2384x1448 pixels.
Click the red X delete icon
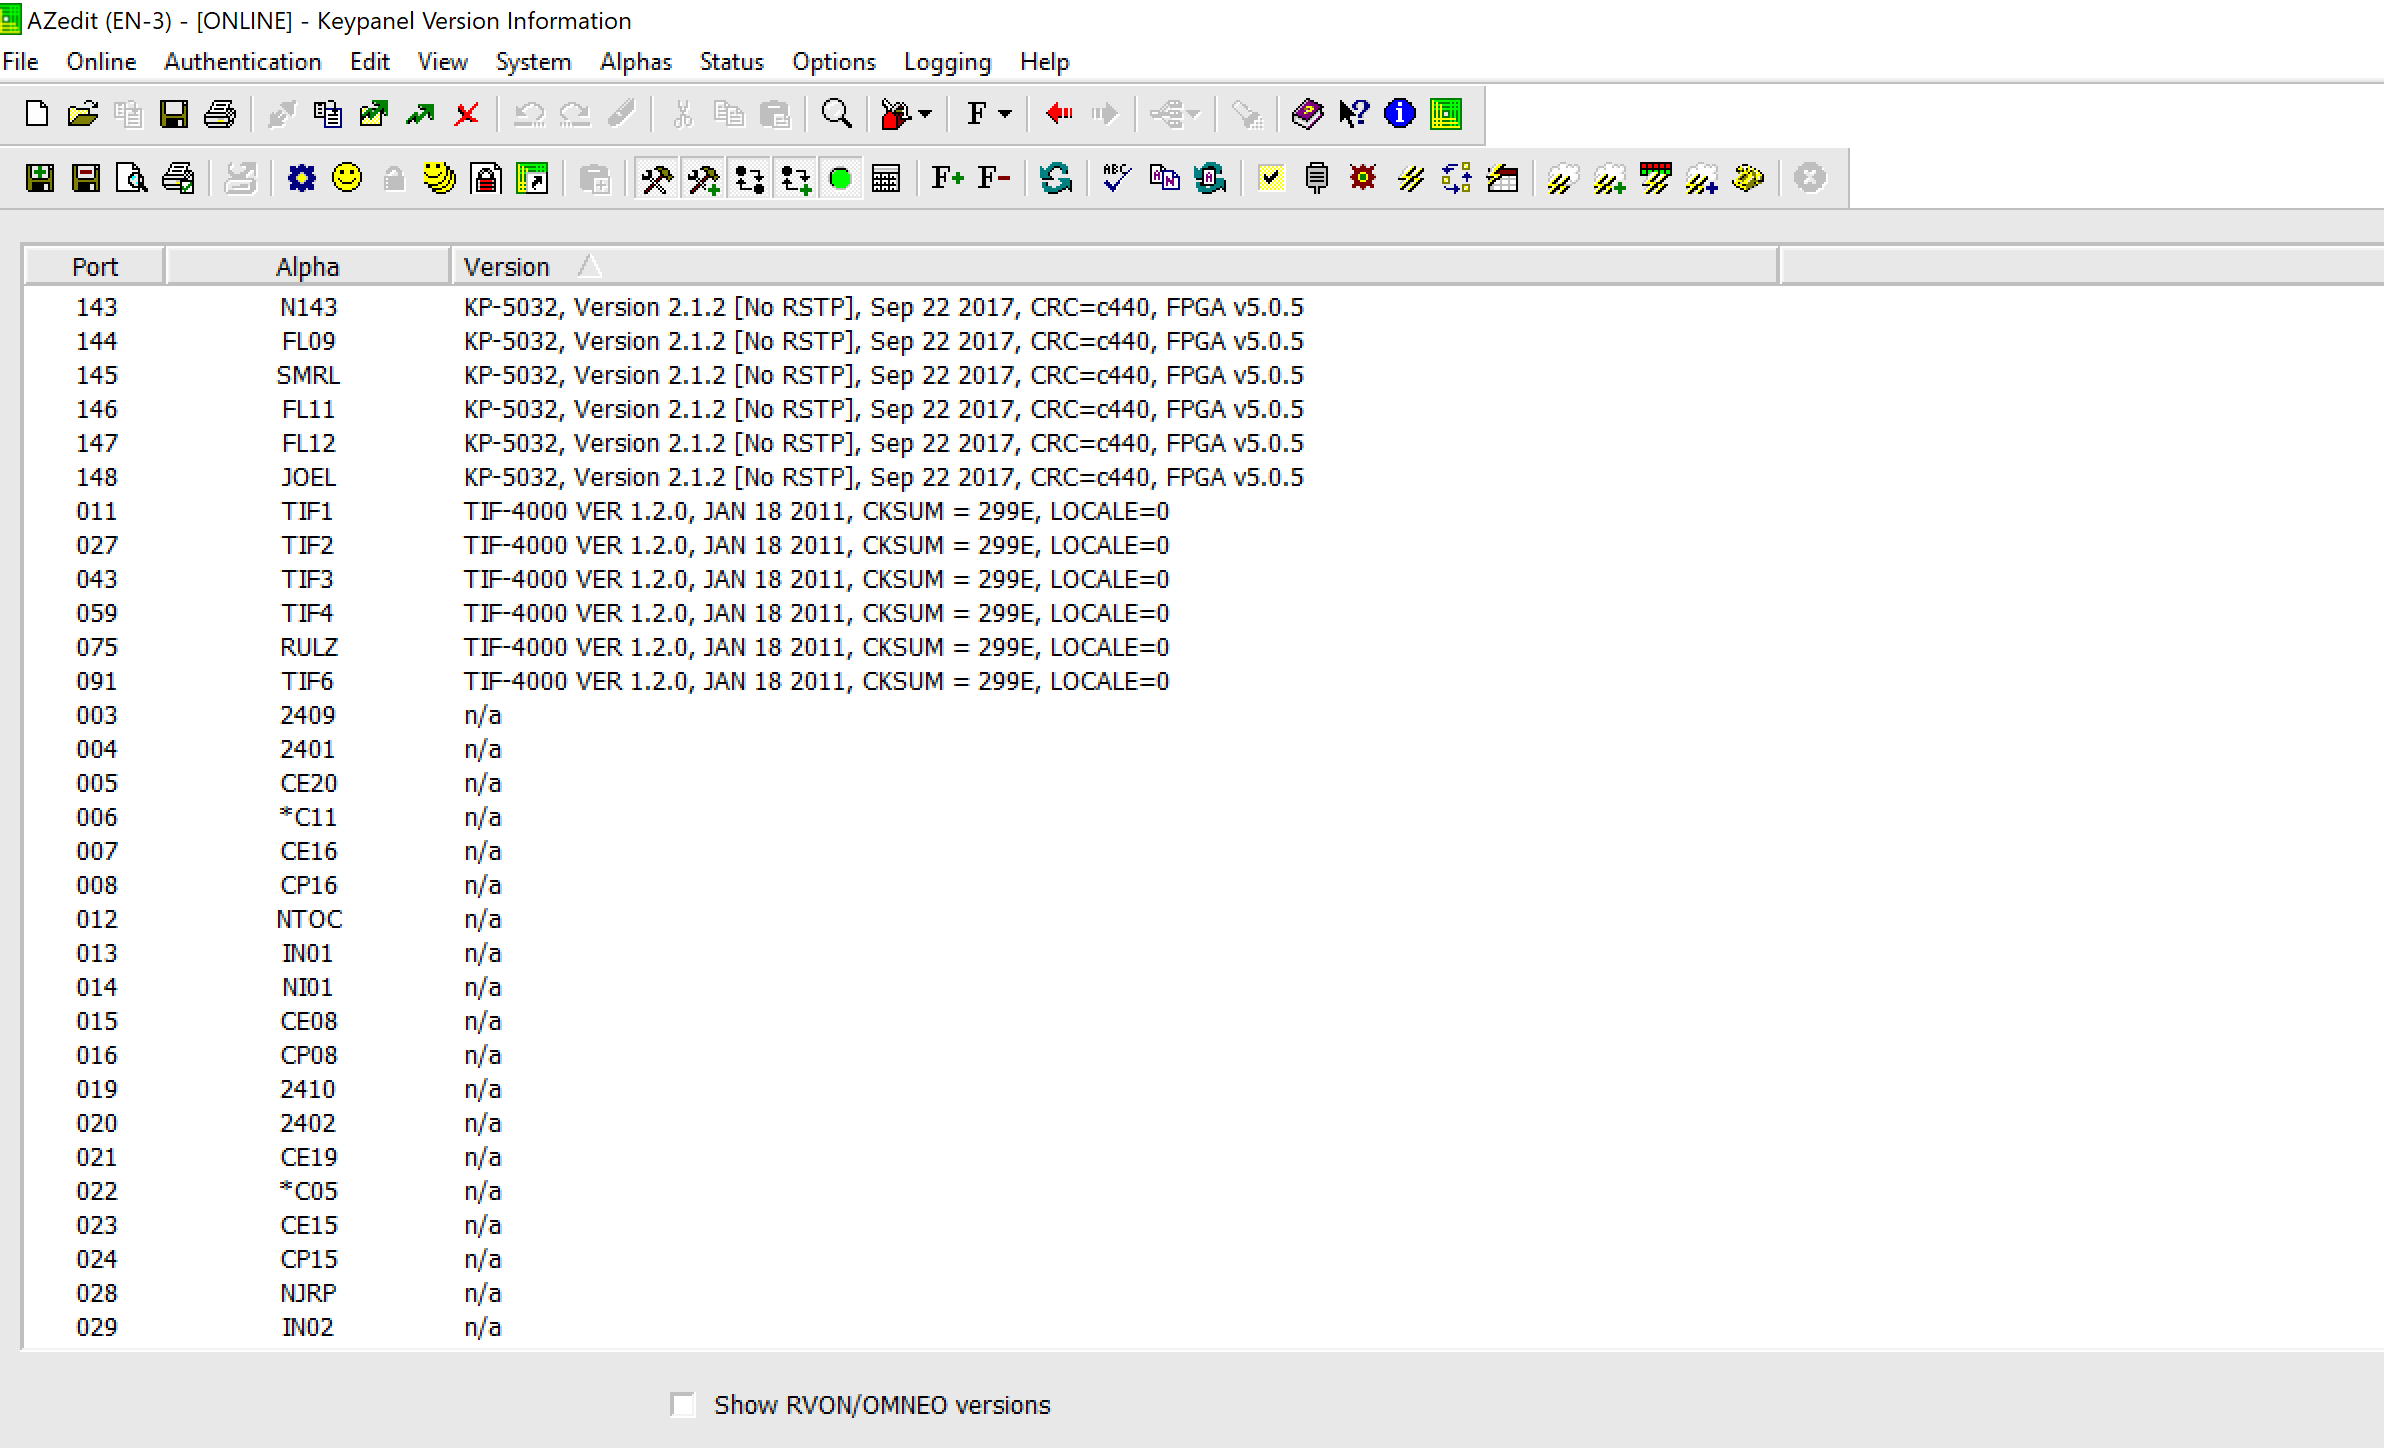[x=466, y=114]
